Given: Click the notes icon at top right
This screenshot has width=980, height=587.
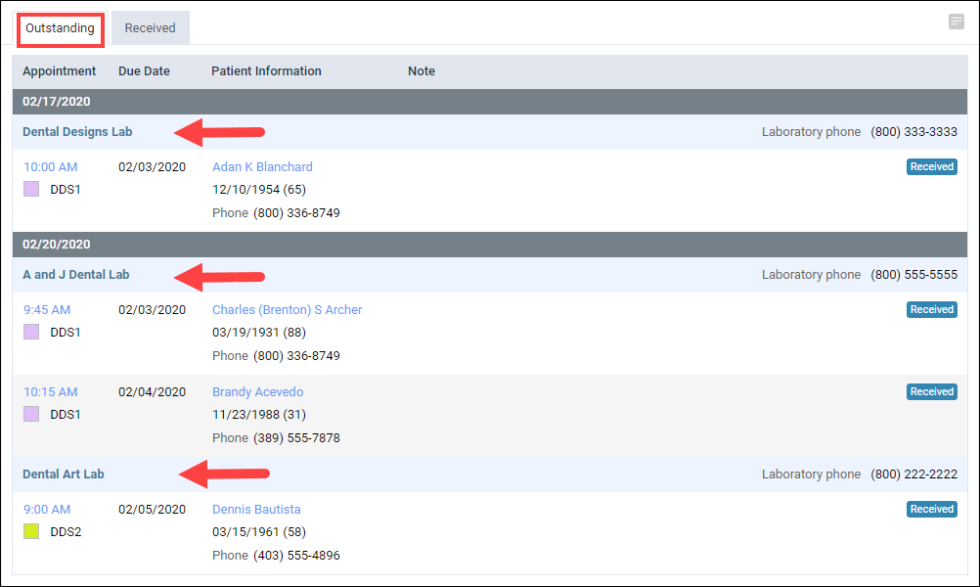Looking at the screenshot, I should (956, 22).
